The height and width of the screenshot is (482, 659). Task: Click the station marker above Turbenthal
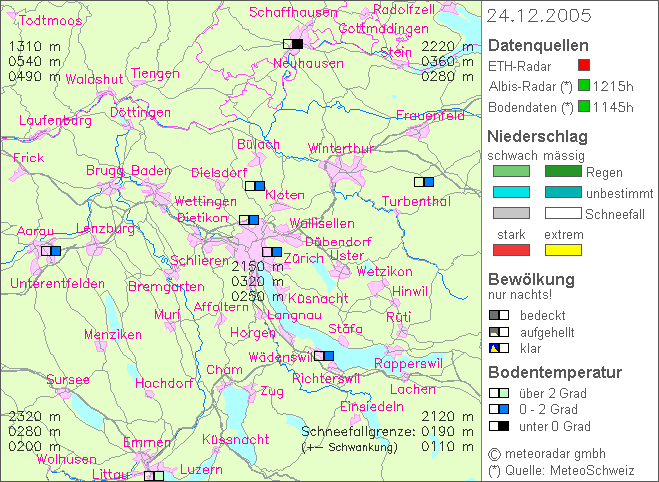pos(424,182)
